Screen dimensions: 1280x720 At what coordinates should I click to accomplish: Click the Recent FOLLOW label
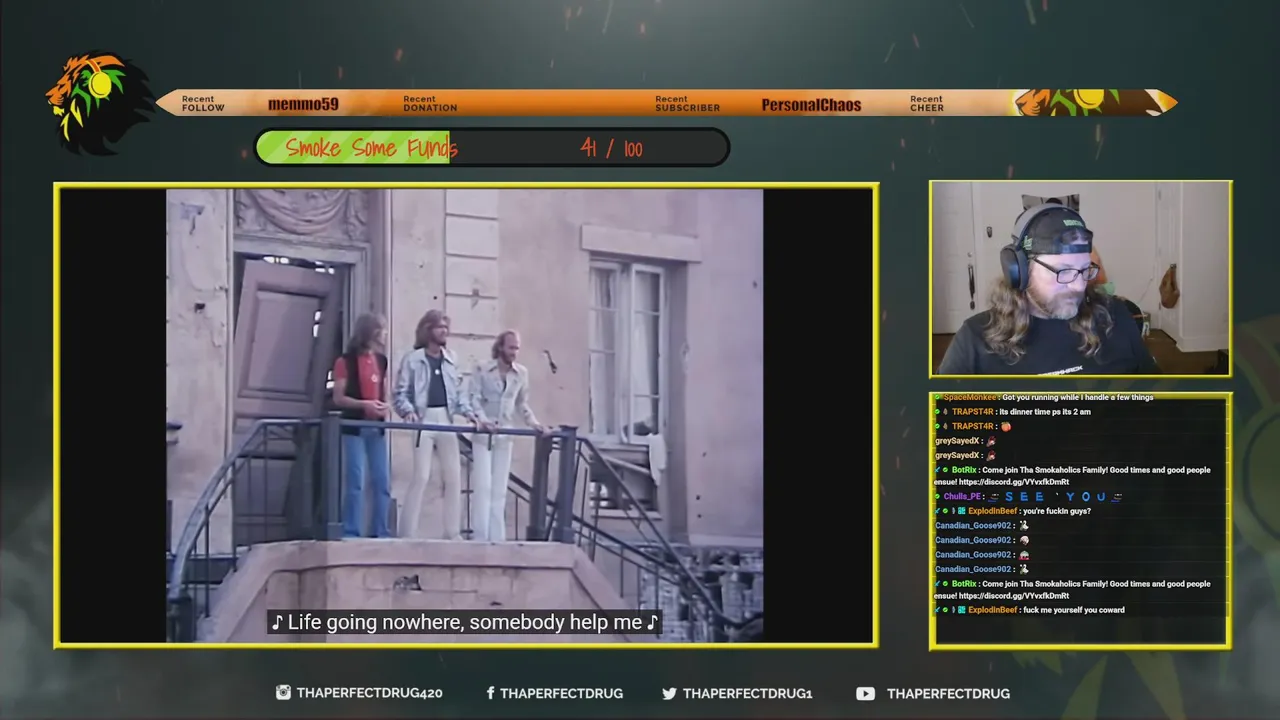(x=203, y=103)
